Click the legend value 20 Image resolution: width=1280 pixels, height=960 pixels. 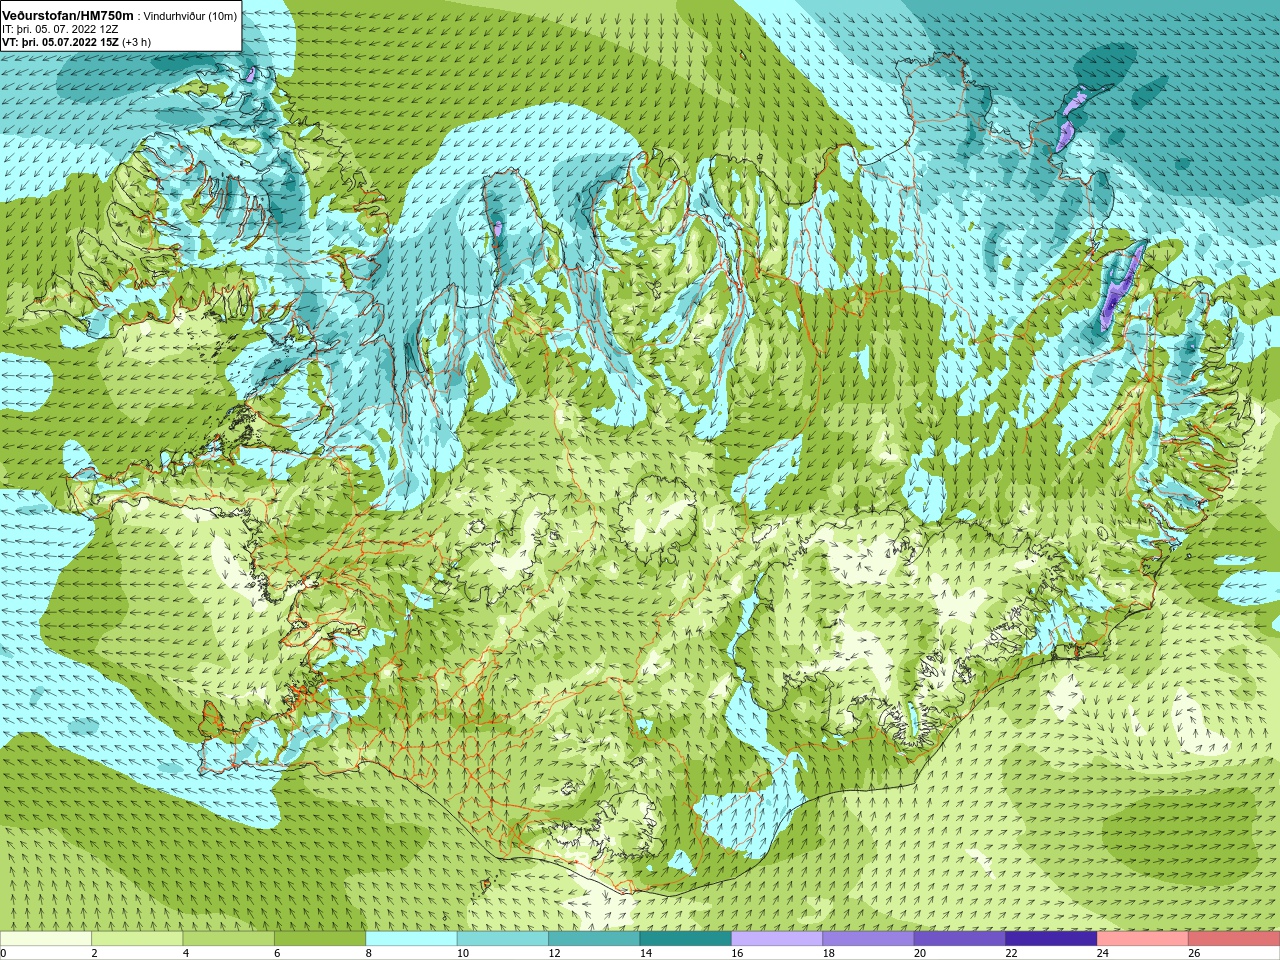tap(920, 953)
